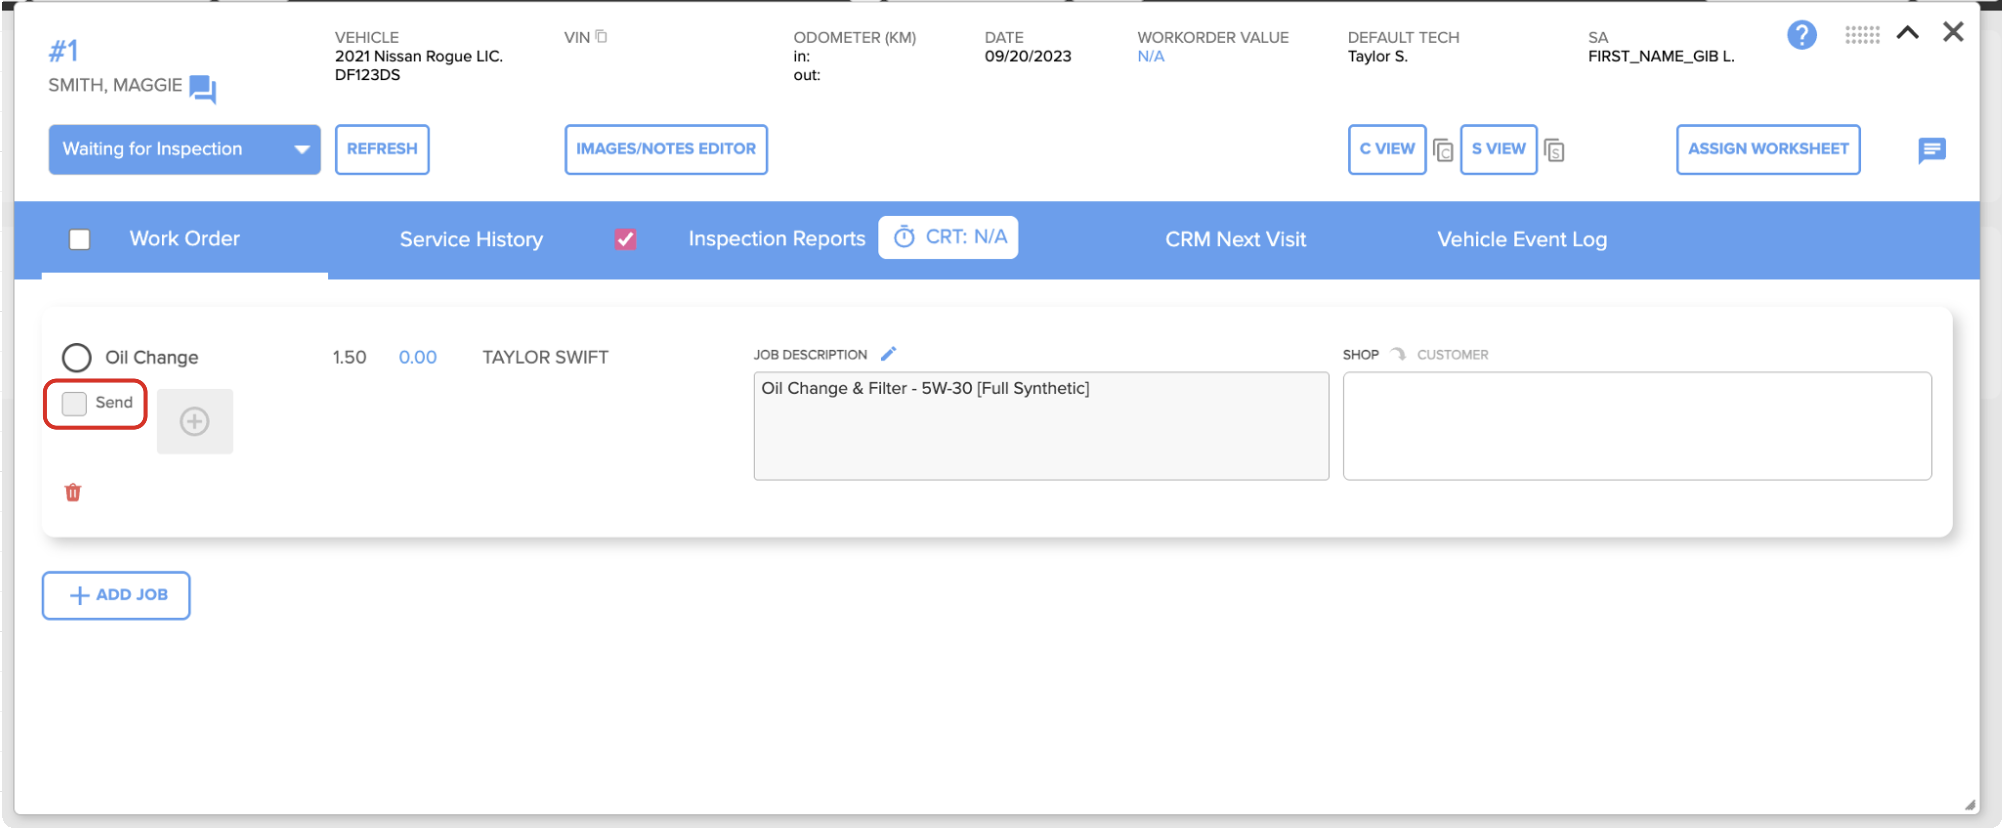This screenshot has width=2002, height=828.
Task: Toggle the Work Order tab checkbox
Action: click(79, 239)
